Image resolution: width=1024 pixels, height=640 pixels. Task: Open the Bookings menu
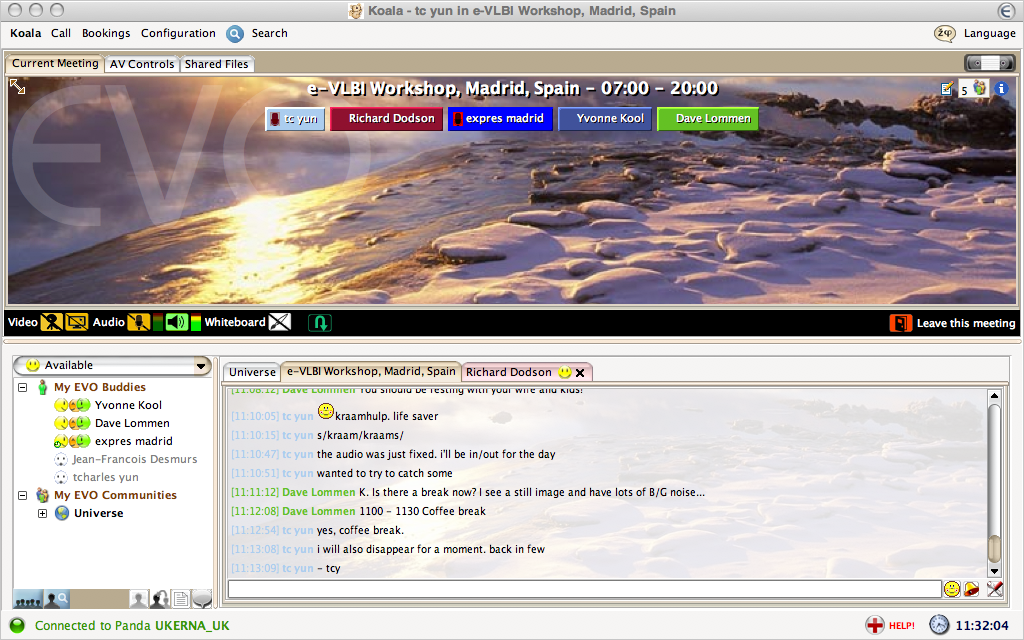coord(106,33)
